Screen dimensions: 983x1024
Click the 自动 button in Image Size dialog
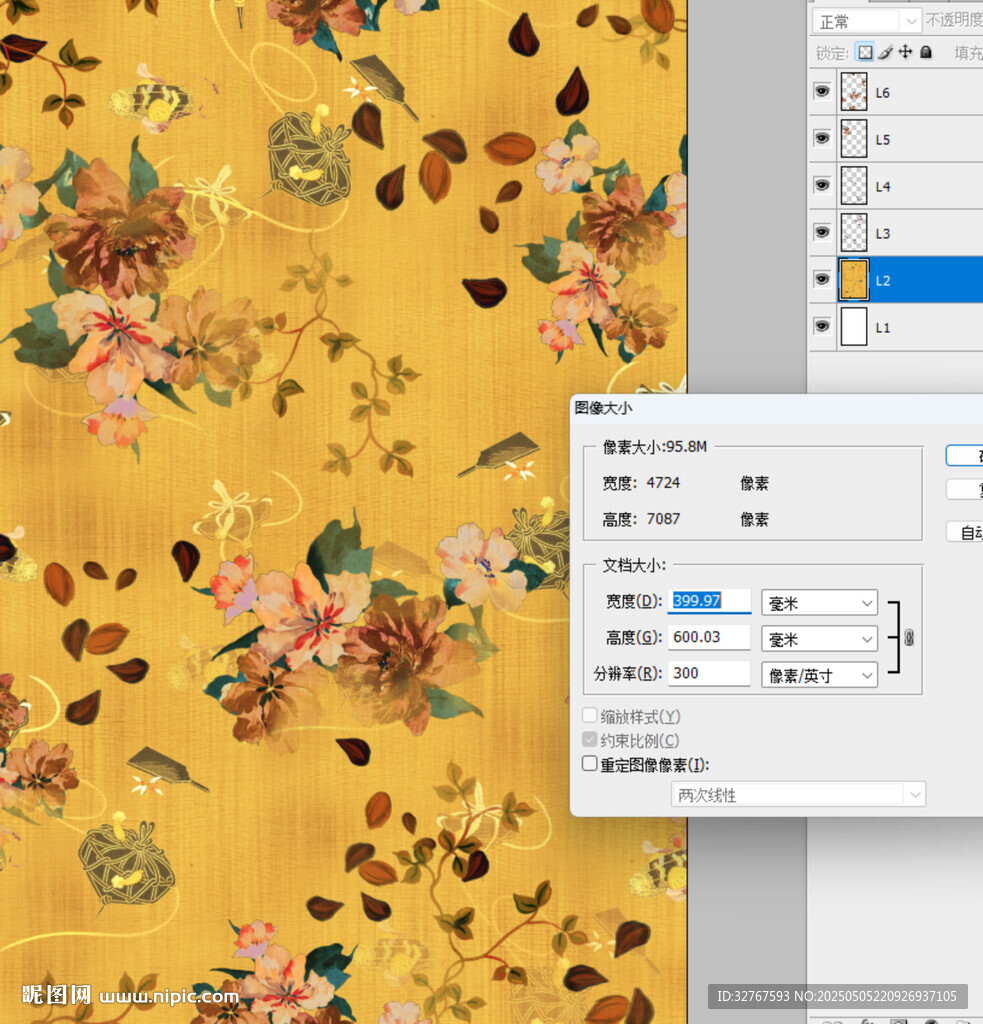pos(965,532)
